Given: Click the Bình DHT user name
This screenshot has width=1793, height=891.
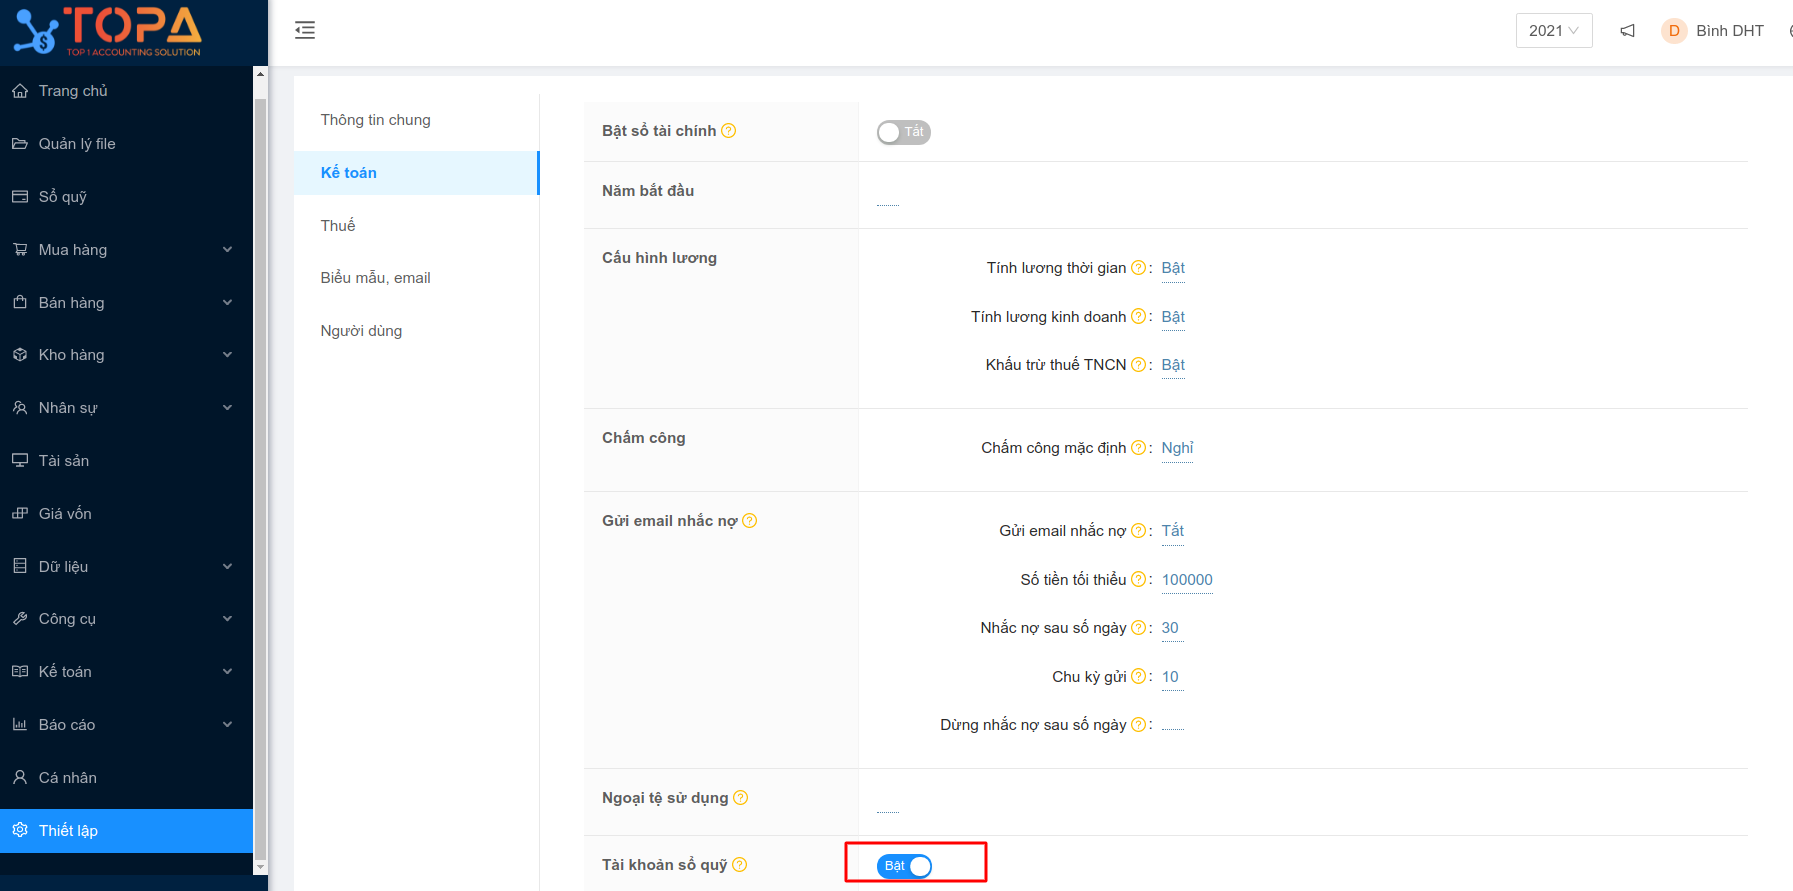Looking at the screenshot, I should click(x=1730, y=31).
